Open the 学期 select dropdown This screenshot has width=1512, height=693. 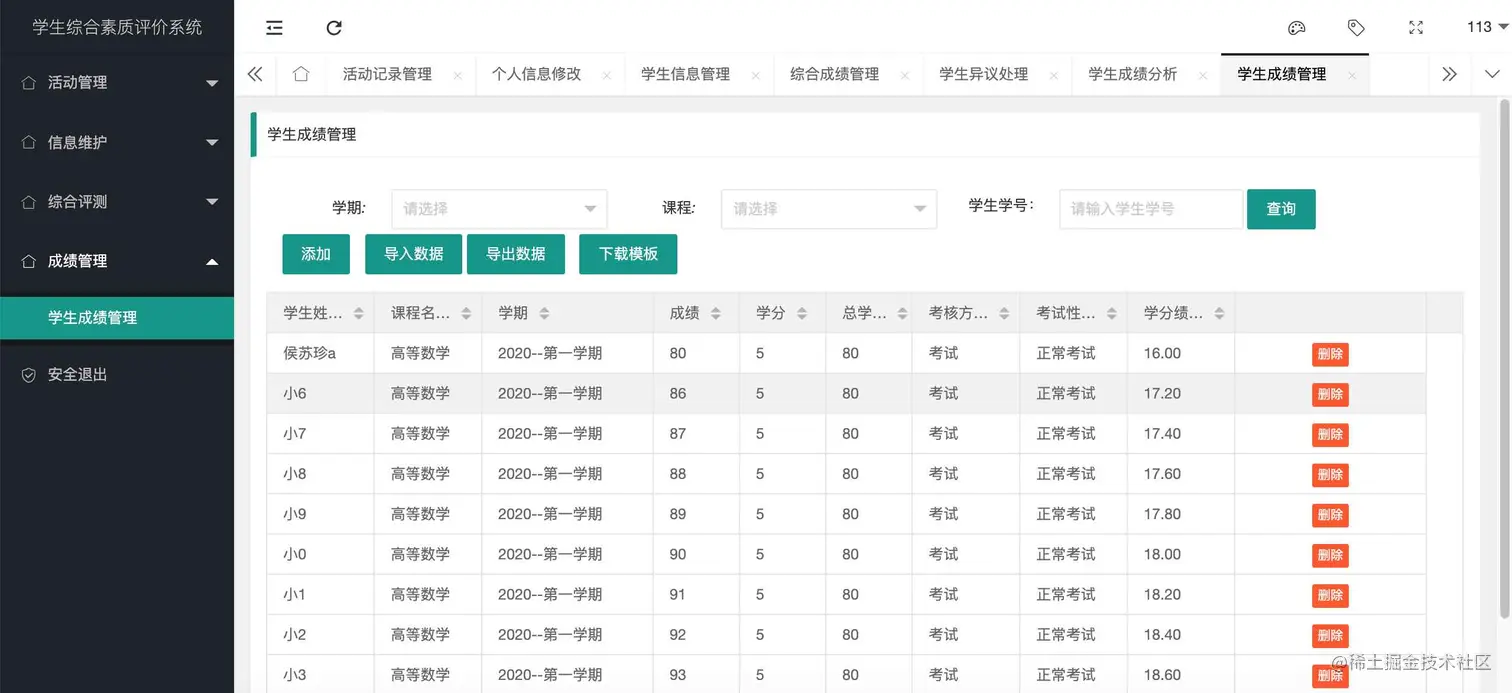click(499, 209)
